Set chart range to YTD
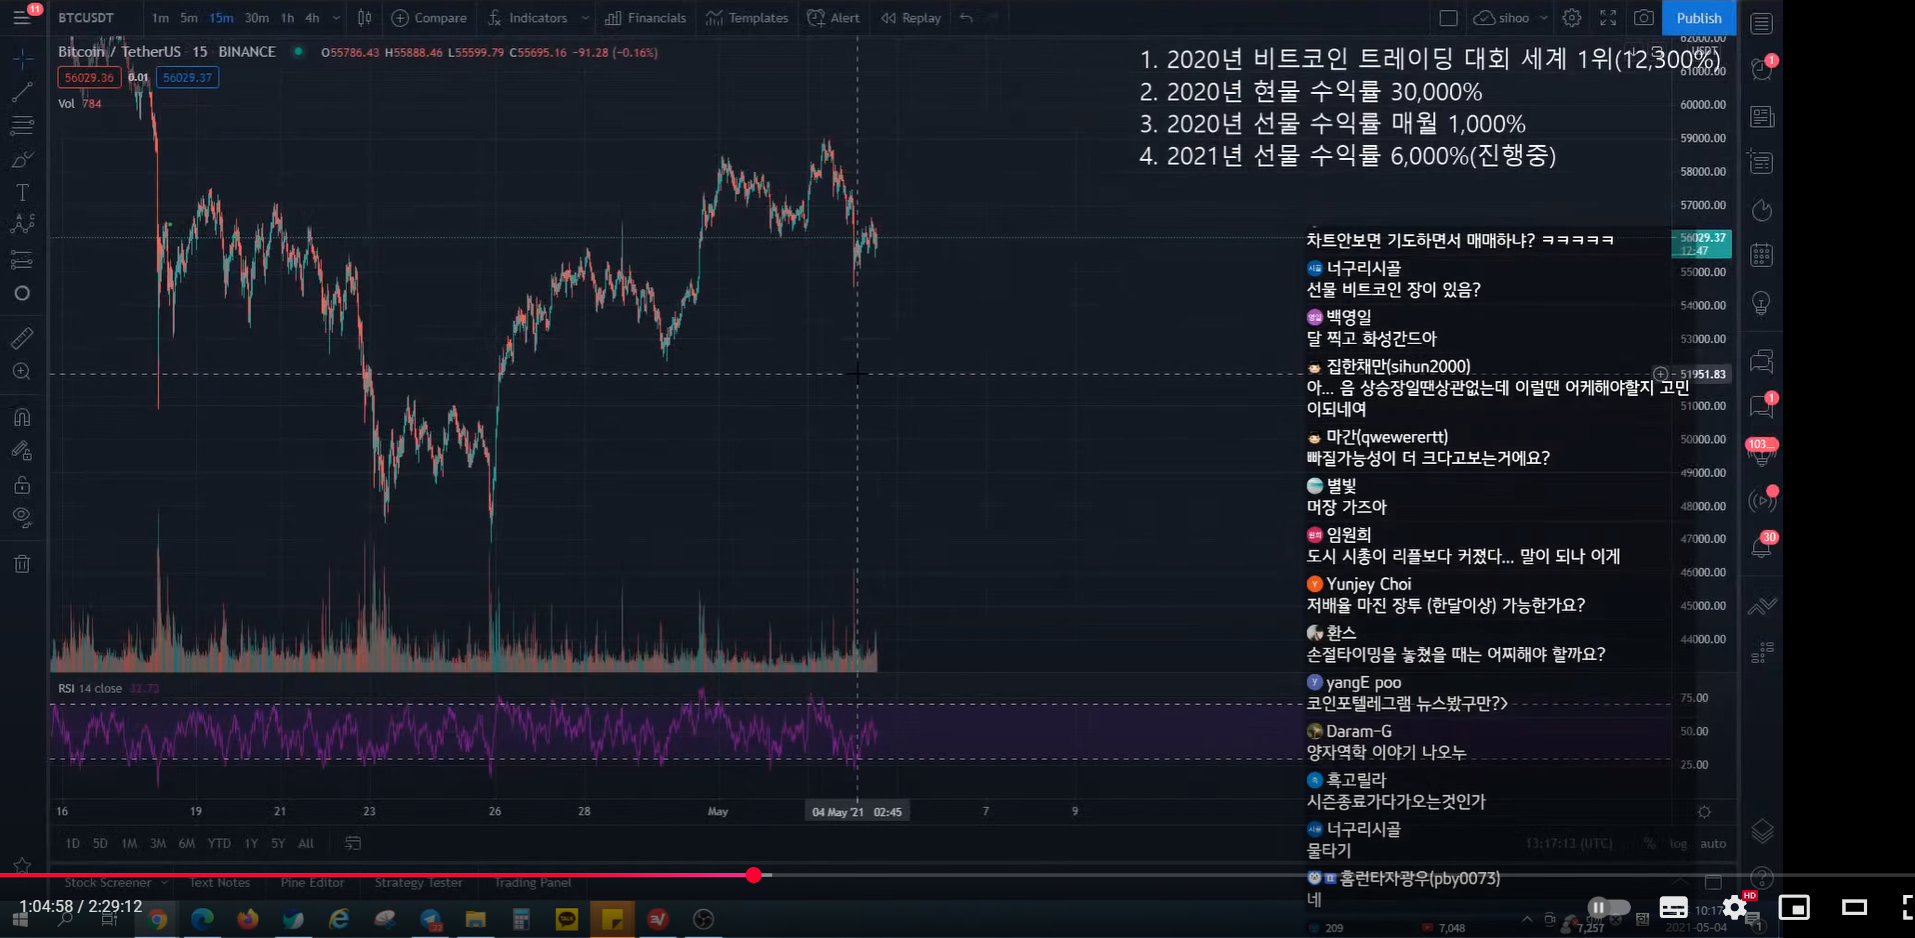Screen dimensions: 1915x938 tap(219, 843)
